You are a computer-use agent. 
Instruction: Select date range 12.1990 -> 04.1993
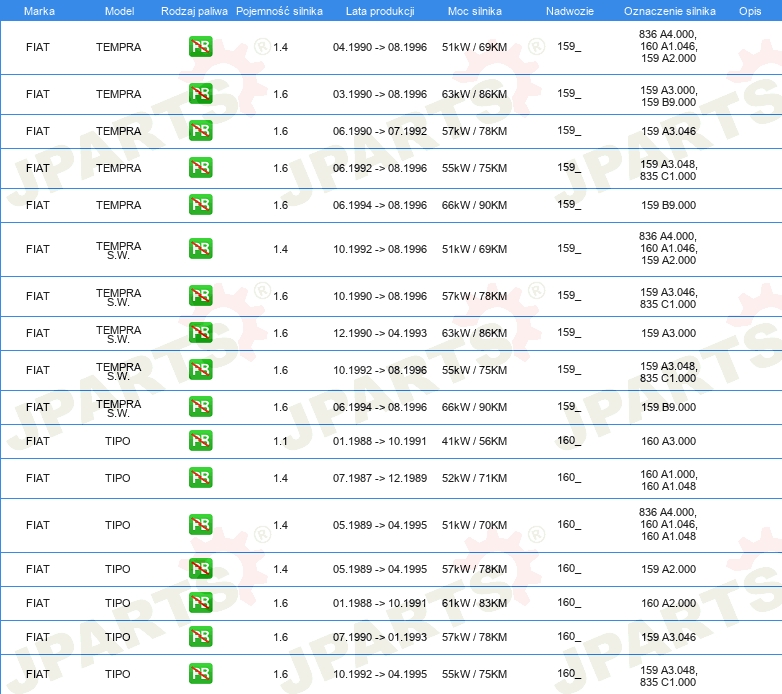point(380,333)
